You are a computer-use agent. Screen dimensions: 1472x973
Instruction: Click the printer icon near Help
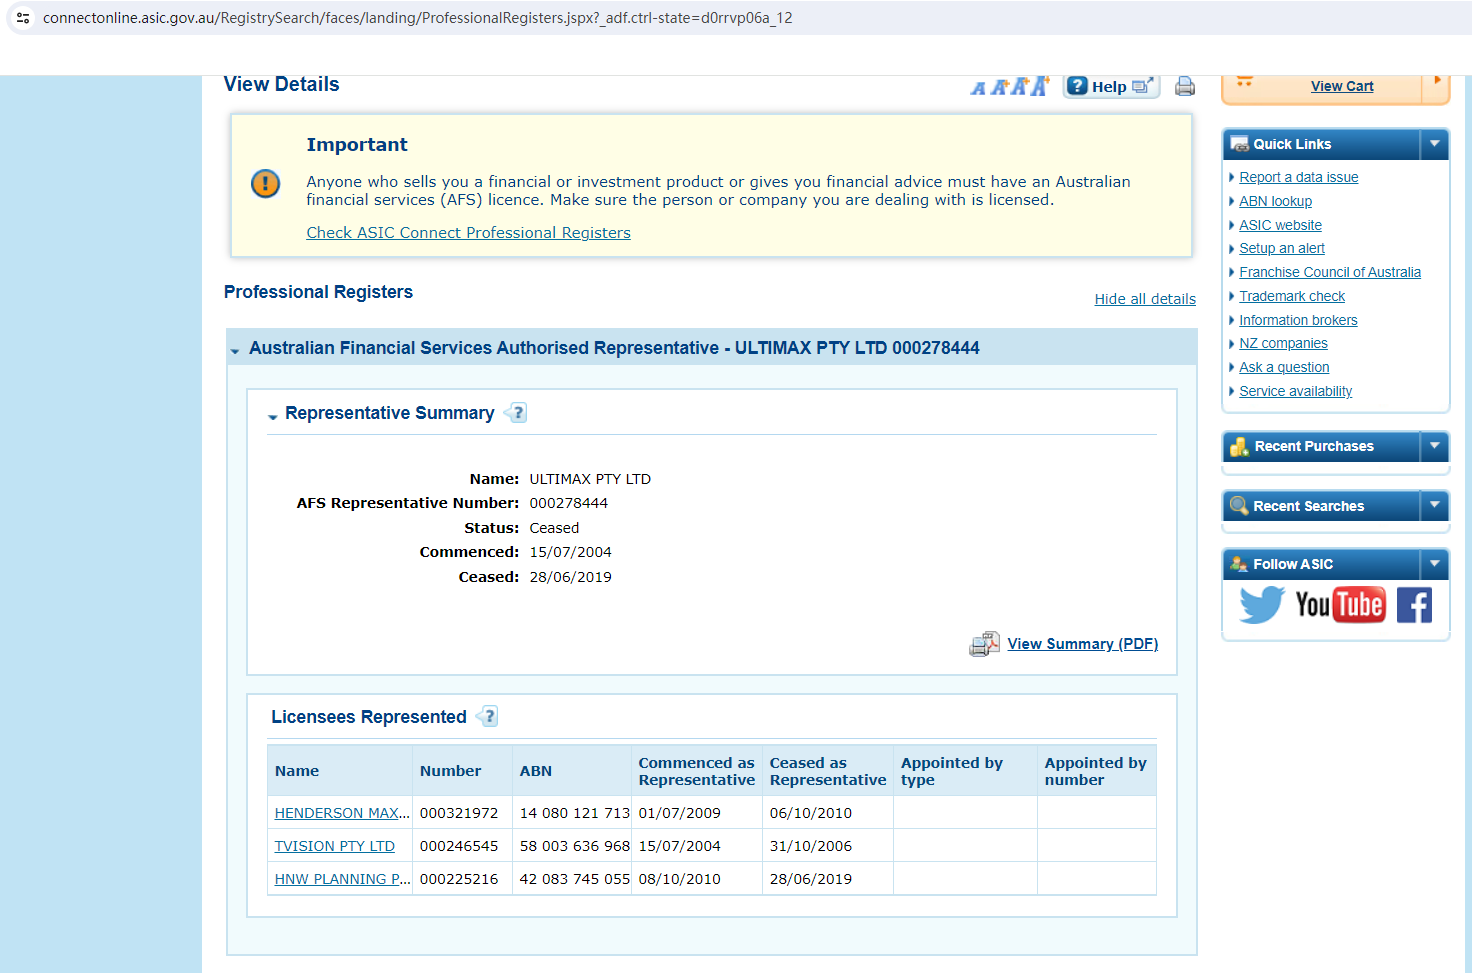[1185, 86]
